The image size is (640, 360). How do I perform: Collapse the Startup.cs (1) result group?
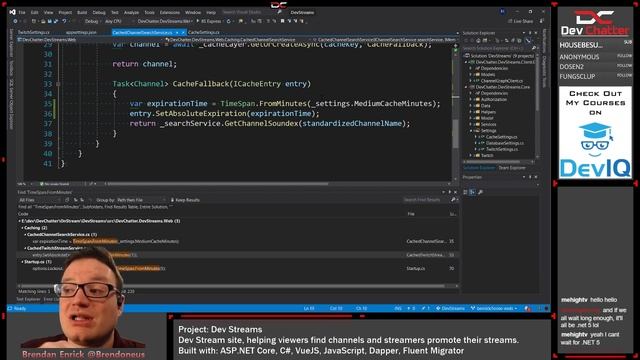pyautogui.click(x=22, y=262)
